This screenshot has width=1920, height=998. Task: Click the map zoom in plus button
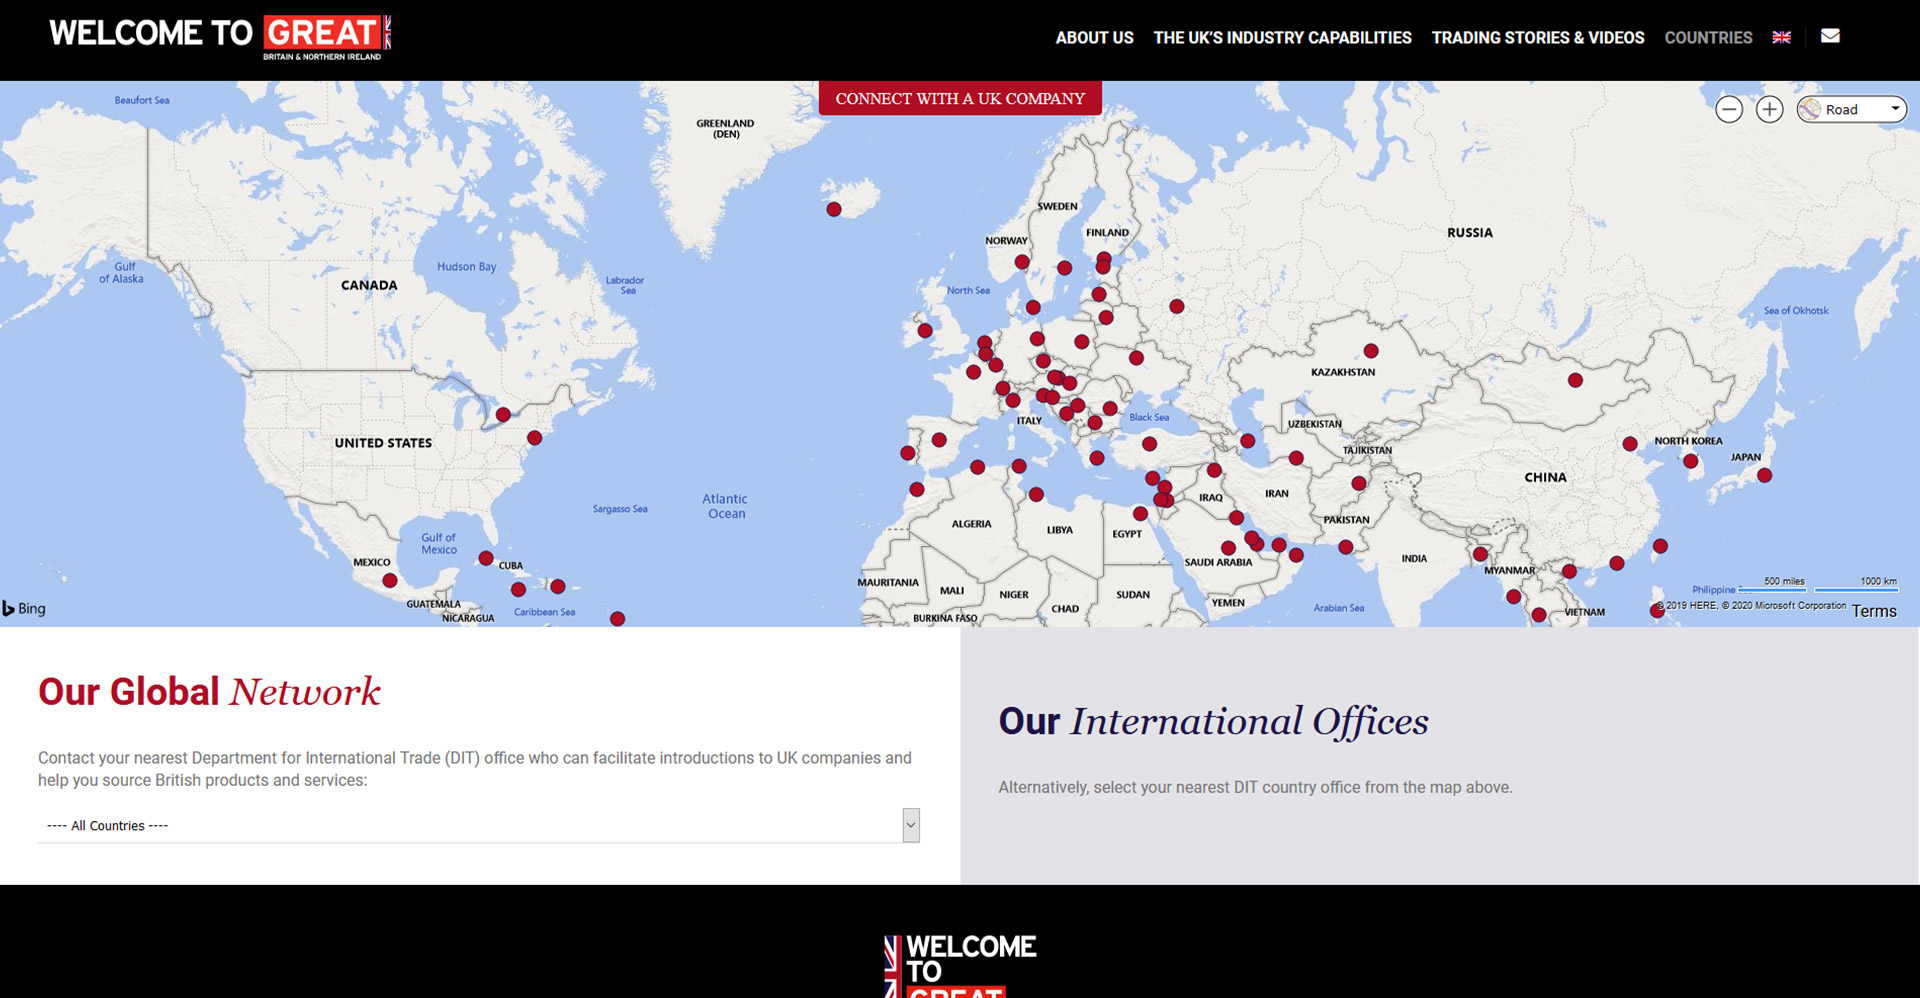[x=1769, y=110]
